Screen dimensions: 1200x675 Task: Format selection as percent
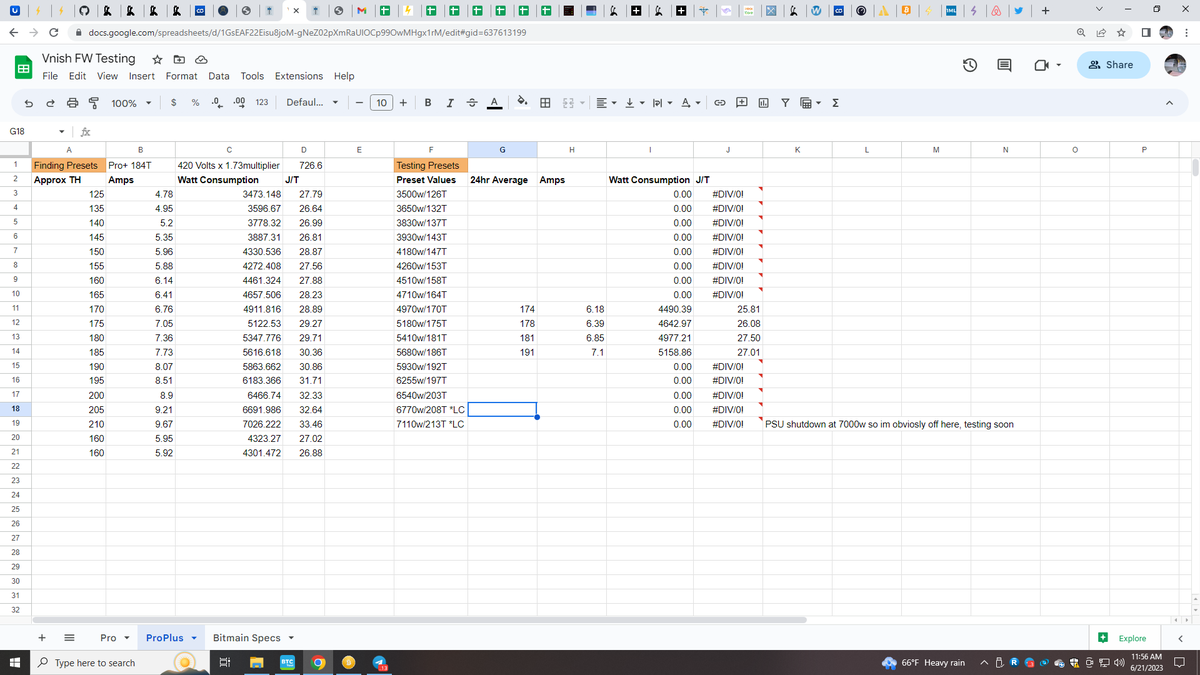pos(196,102)
